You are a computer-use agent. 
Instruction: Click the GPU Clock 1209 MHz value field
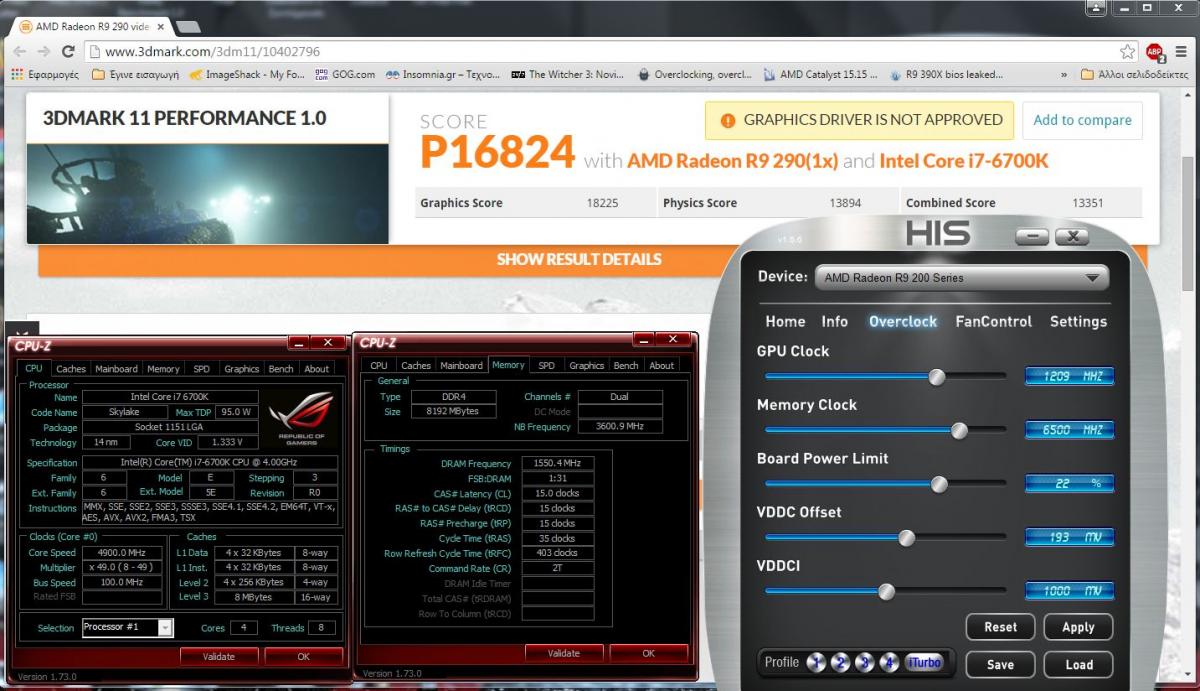(1069, 376)
